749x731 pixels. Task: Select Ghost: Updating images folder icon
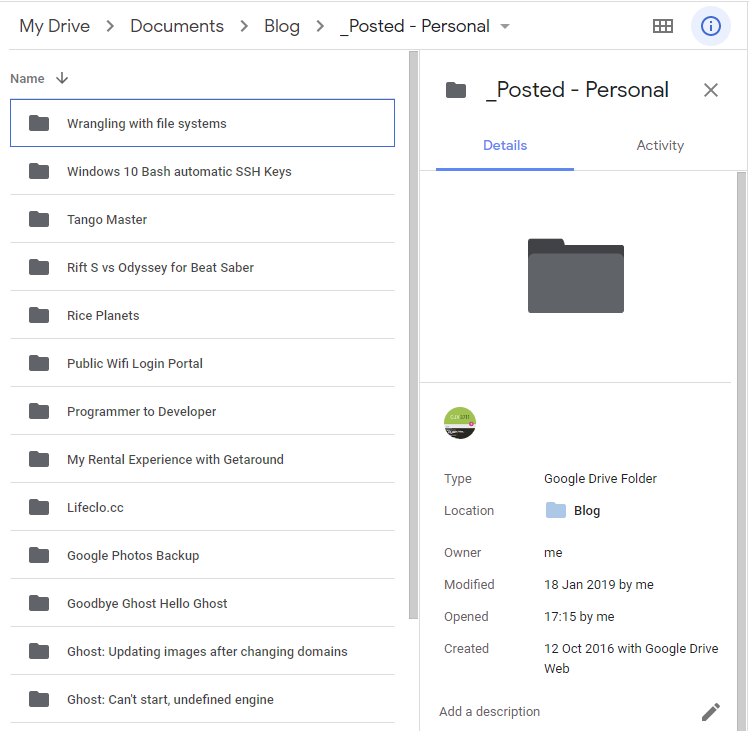[x=39, y=651]
